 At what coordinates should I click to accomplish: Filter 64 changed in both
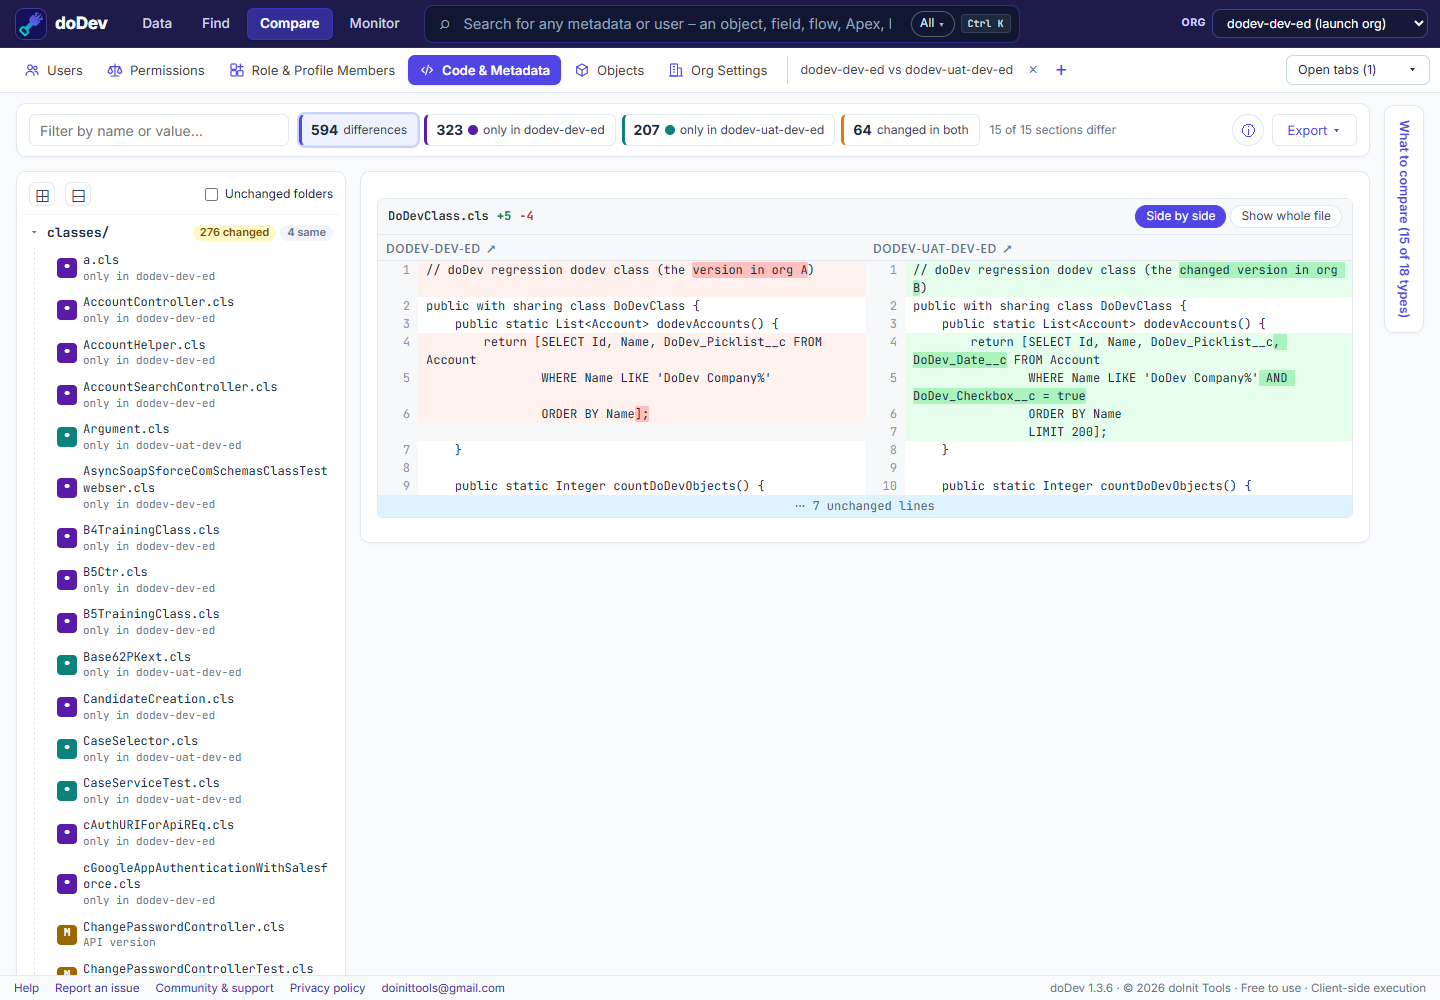pyautogui.click(x=910, y=130)
